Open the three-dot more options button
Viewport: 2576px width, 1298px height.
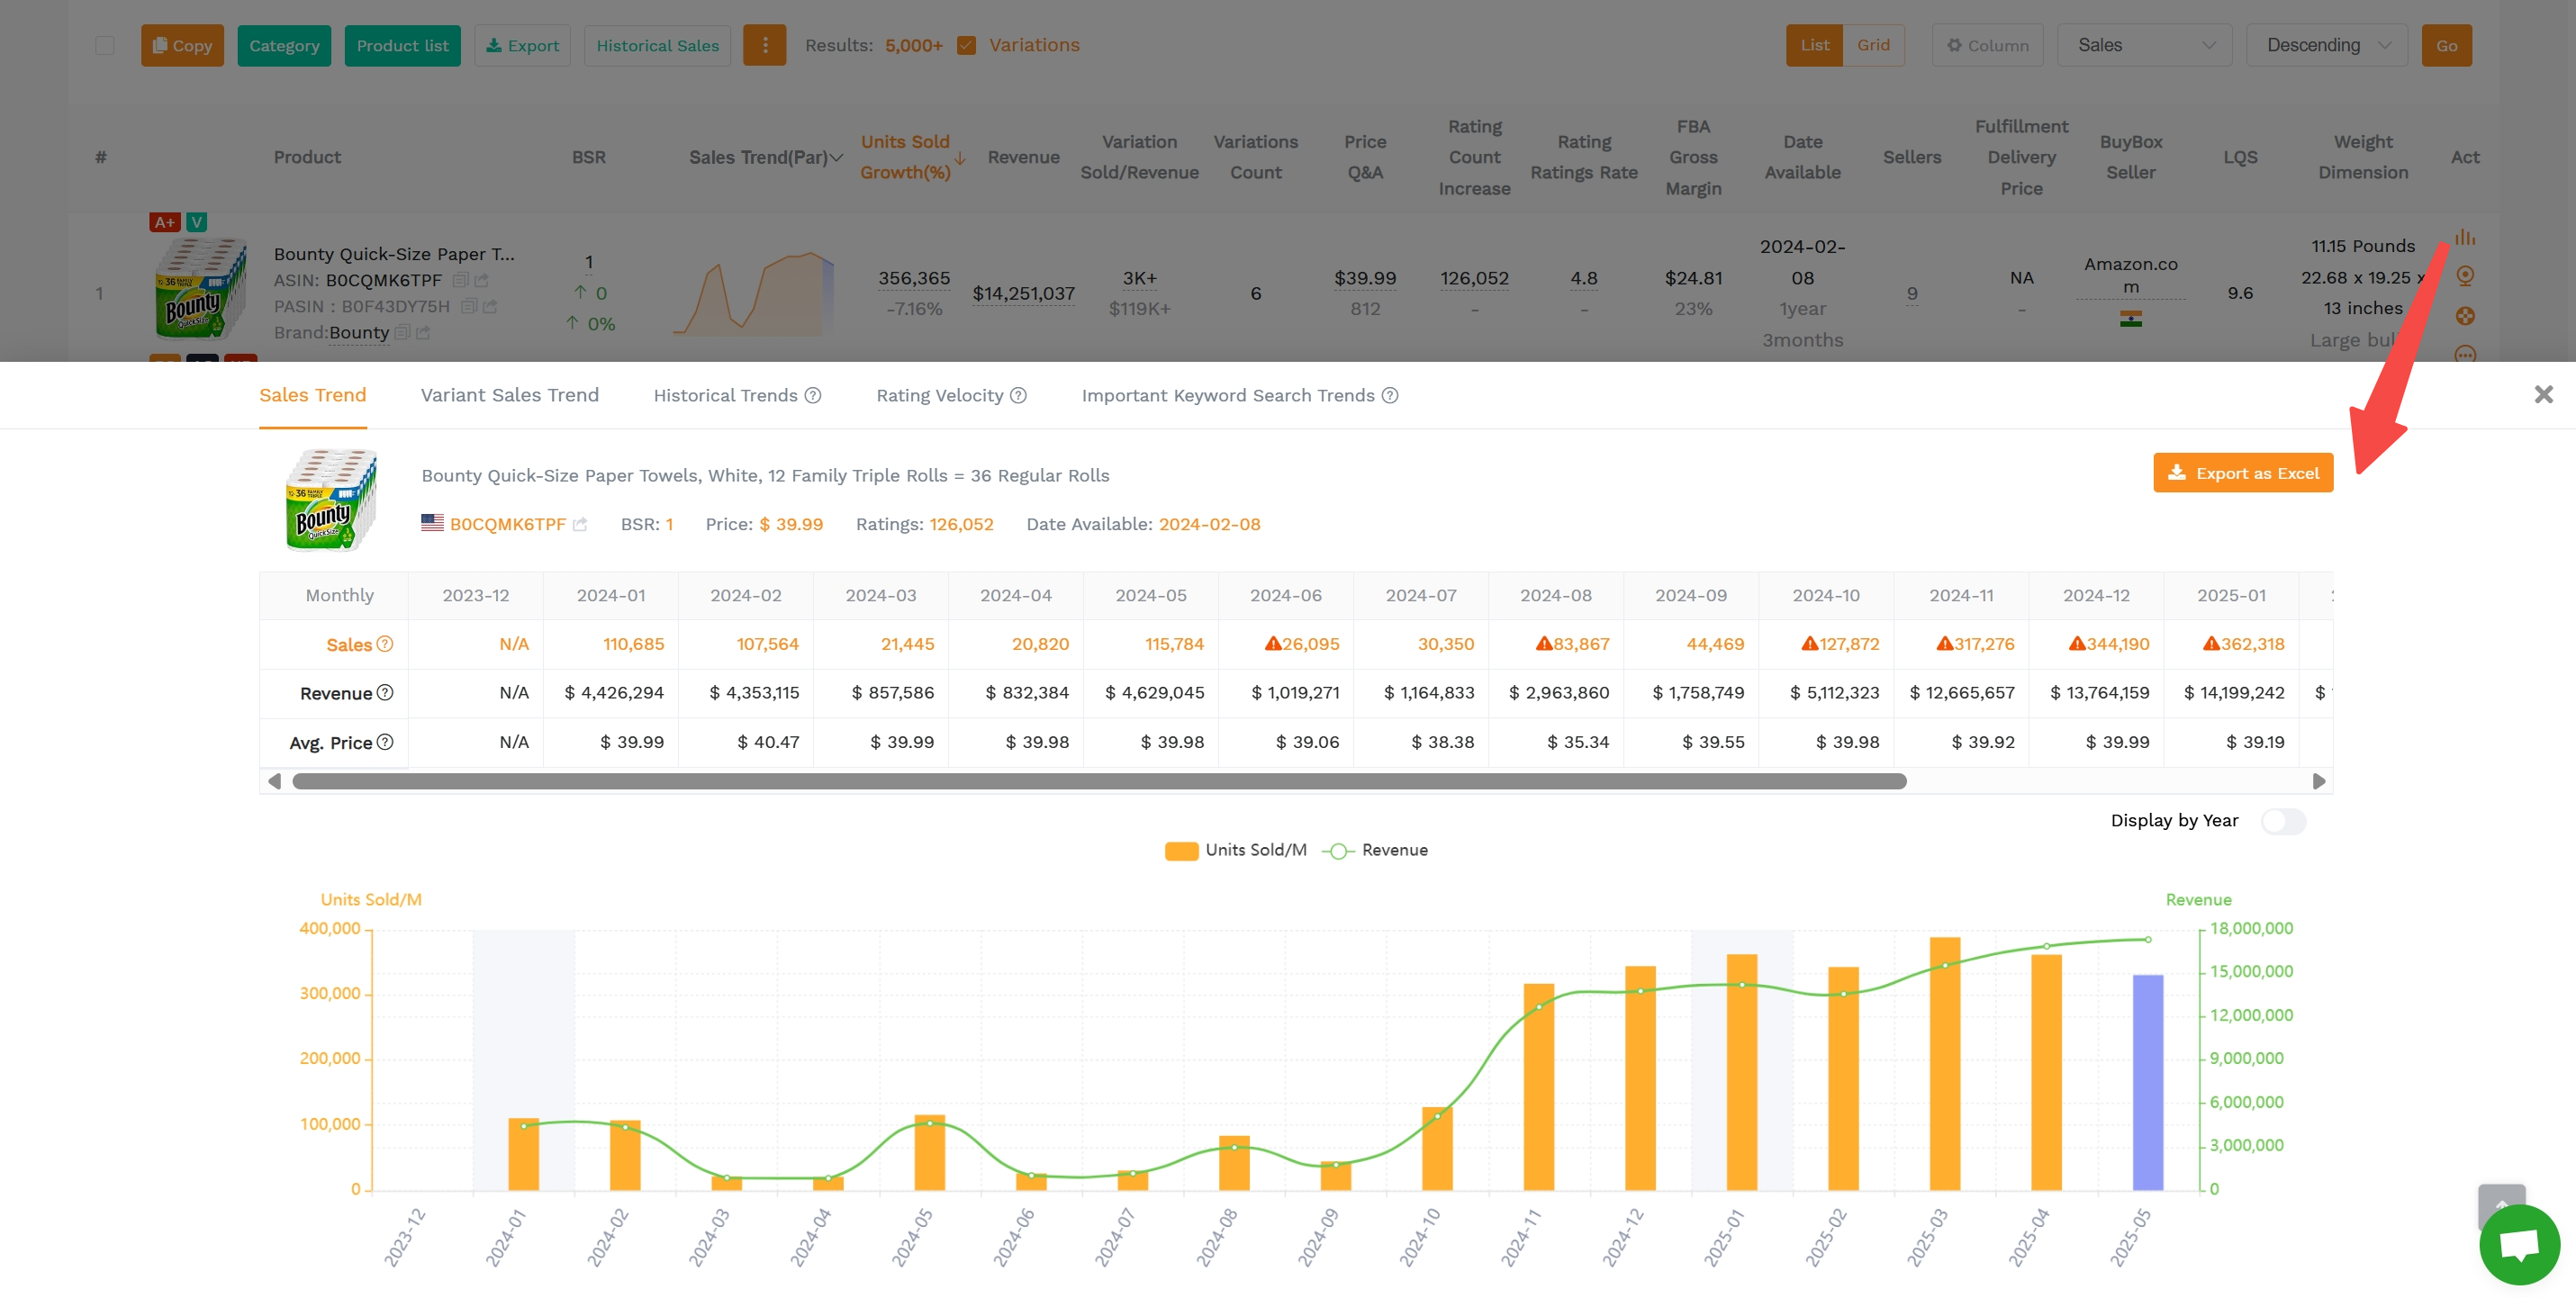tap(765, 45)
